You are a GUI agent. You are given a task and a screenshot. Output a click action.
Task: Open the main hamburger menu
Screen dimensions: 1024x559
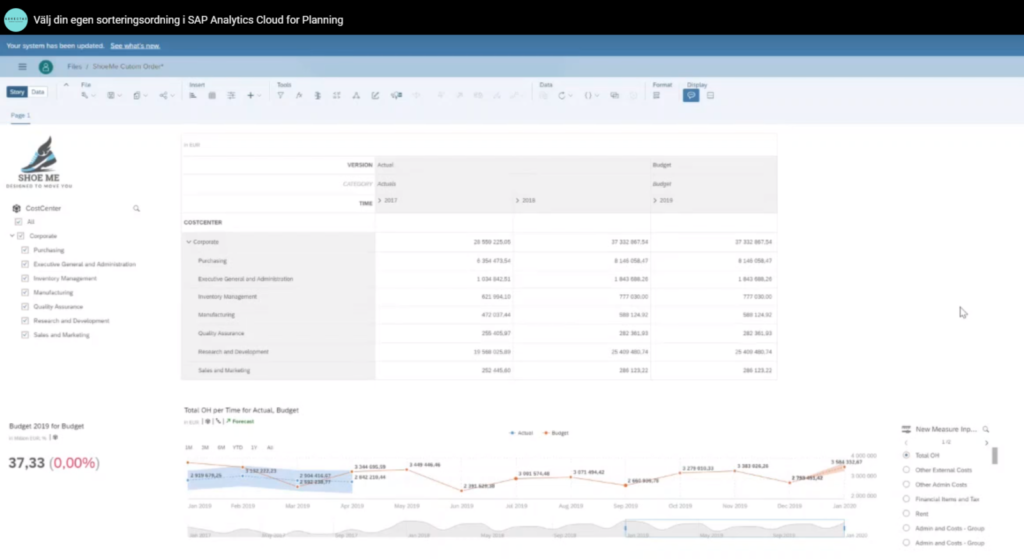click(x=22, y=67)
